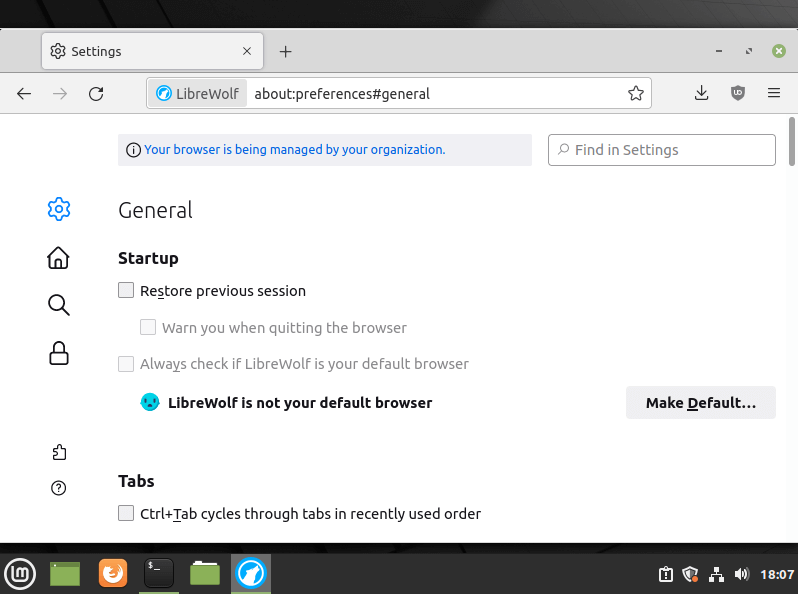The width and height of the screenshot is (798, 594).
Task: Open the Downloads panel
Action: tap(701, 93)
